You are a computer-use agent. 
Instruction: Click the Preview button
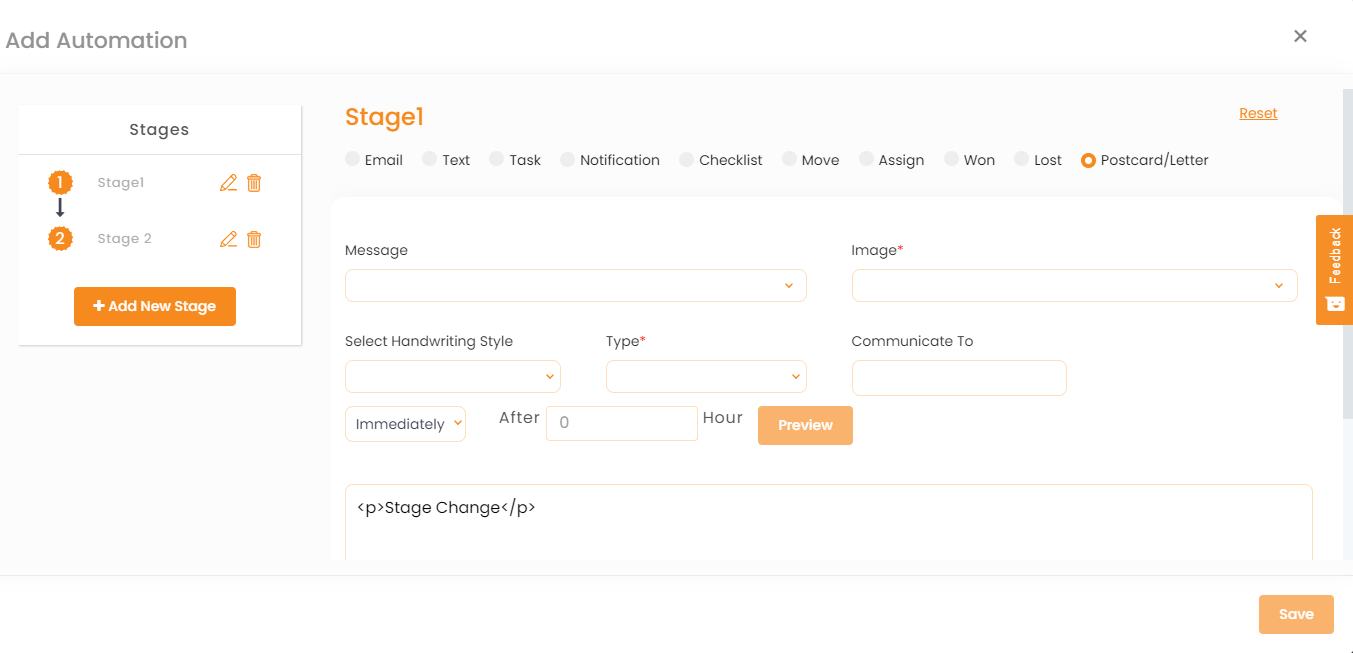tap(805, 425)
